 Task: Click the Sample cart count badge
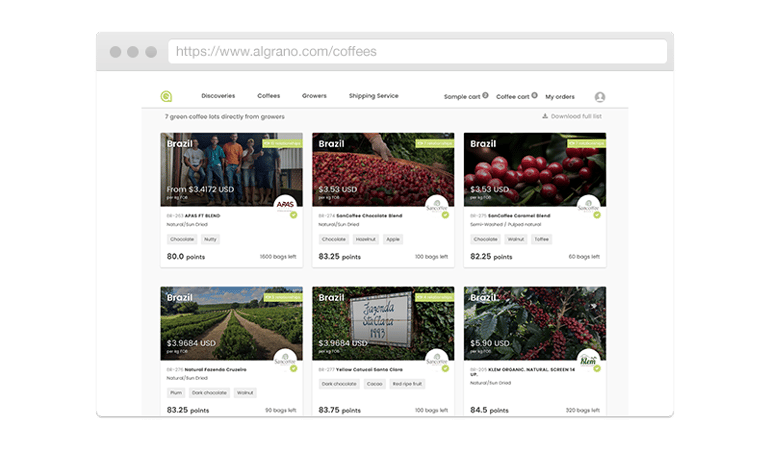point(485,95)
